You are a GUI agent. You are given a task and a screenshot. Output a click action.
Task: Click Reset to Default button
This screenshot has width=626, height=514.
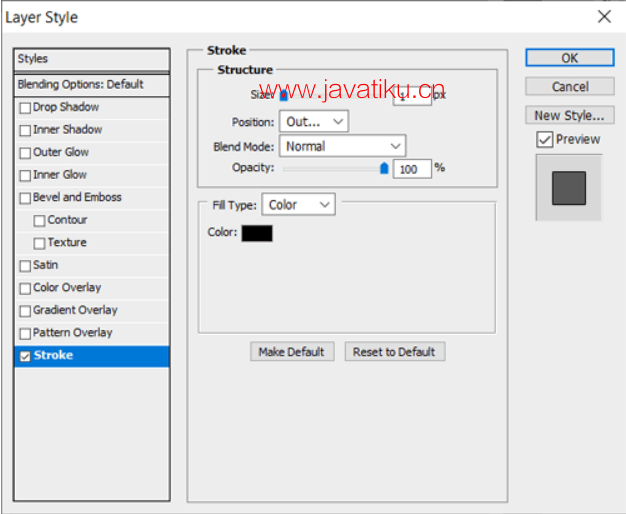pos(394,352)
